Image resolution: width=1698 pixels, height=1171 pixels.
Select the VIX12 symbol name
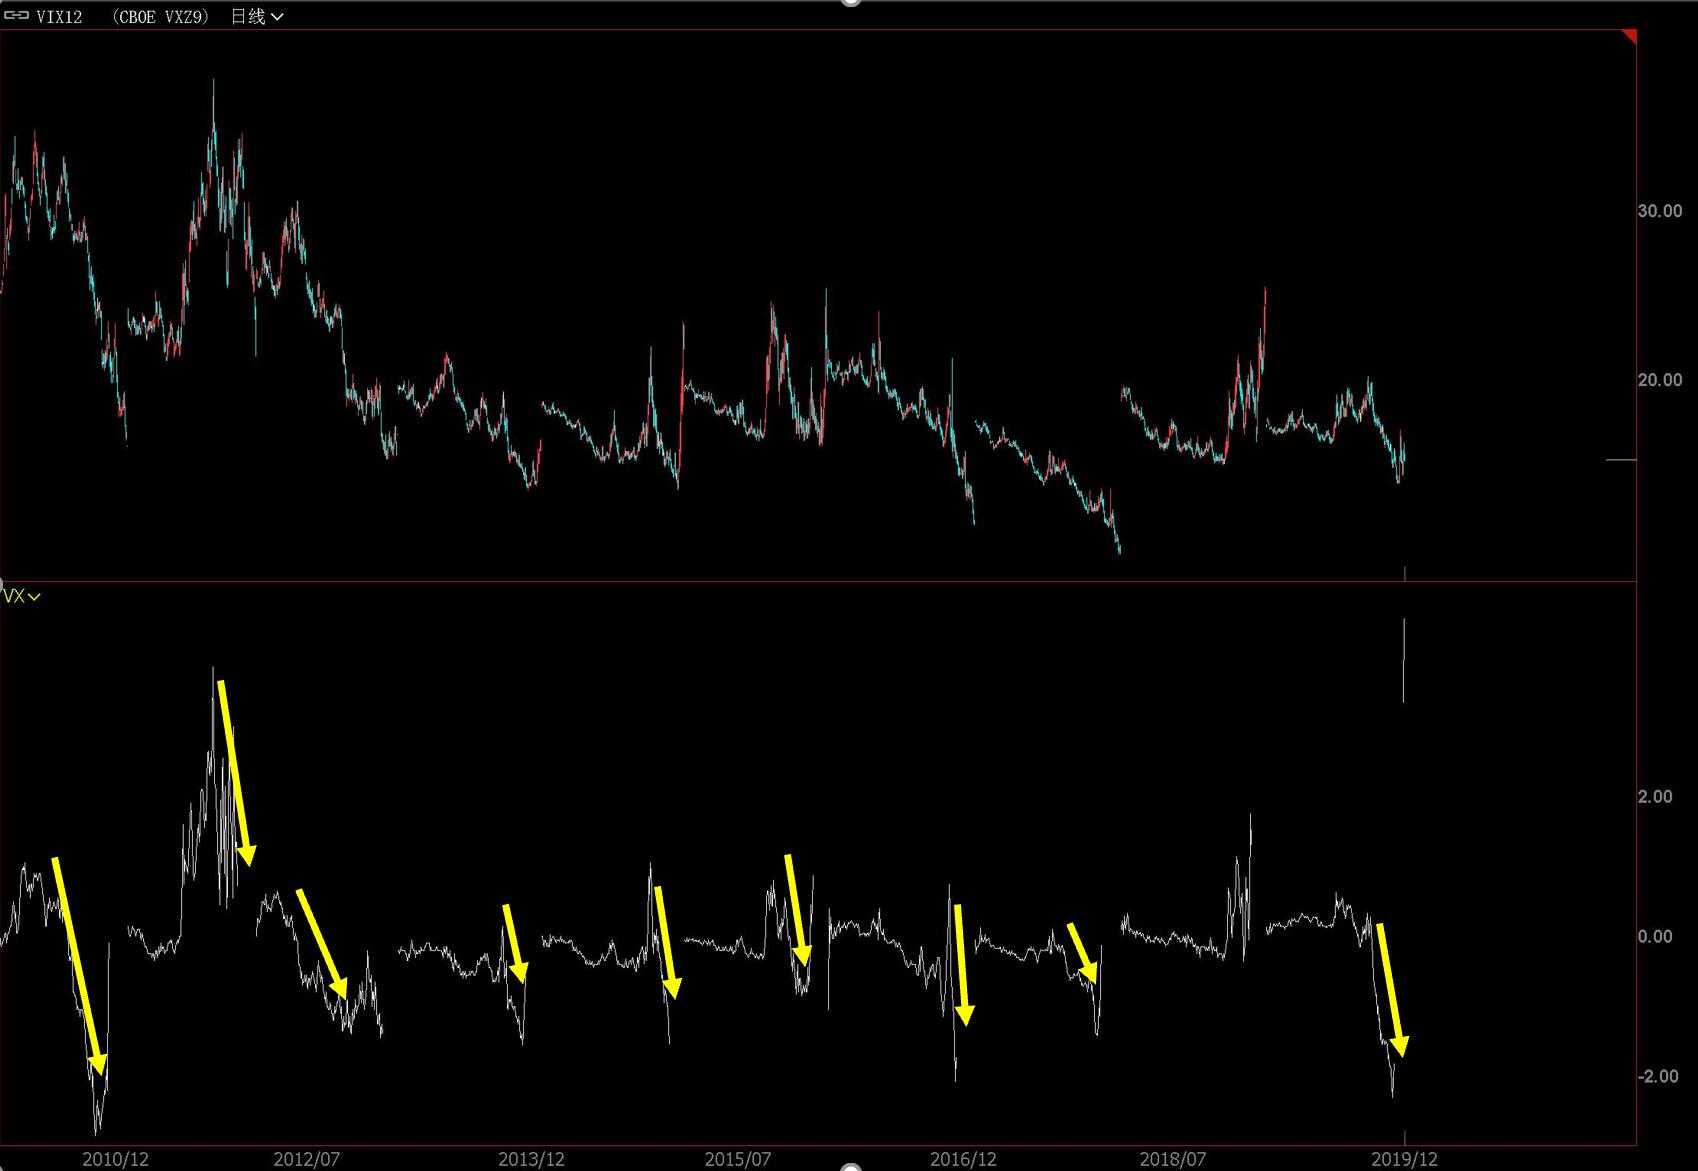pyautogui.click(x=59, y=16)
